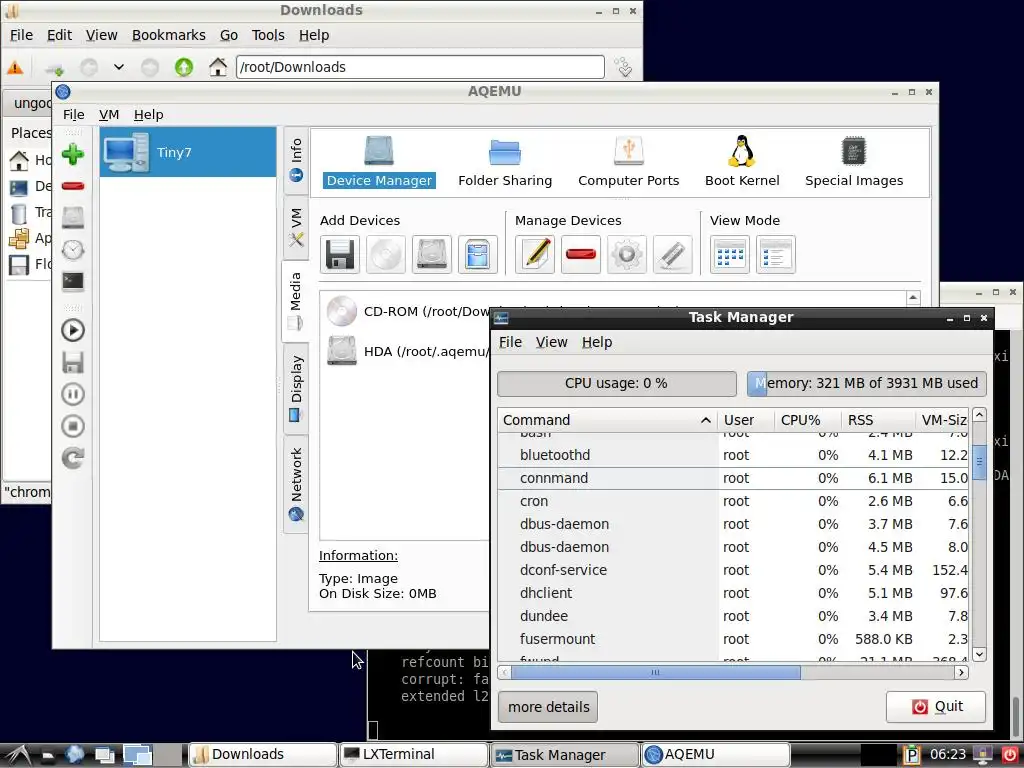Screen dimensions: 1024x768
Task: Click the power icon in the system tray
Action: [x=1010, y=754]
